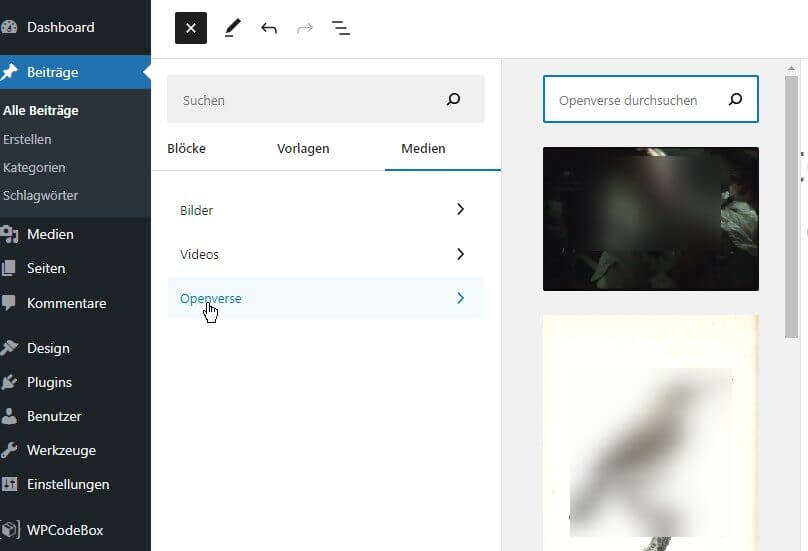The image size is (808, 551).
Task: Click the Undo arrow icon
Action: point(268,28)
